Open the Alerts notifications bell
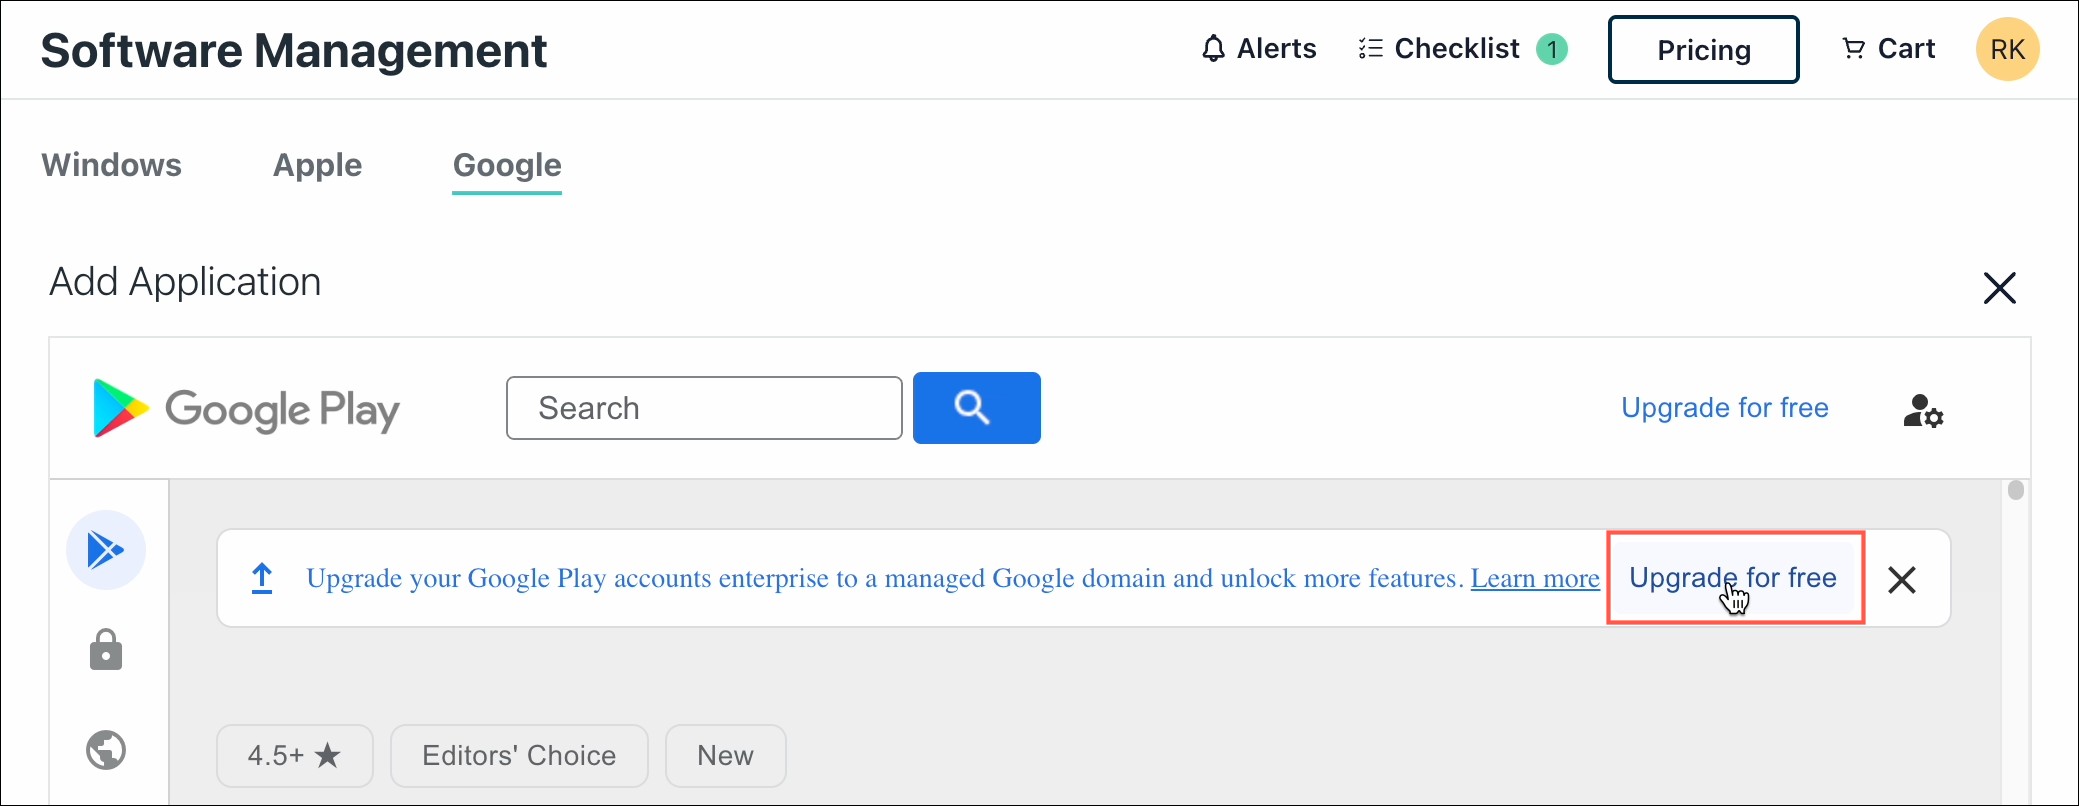This screenshot has width=2079, height=806. [x=1258, y=48]
